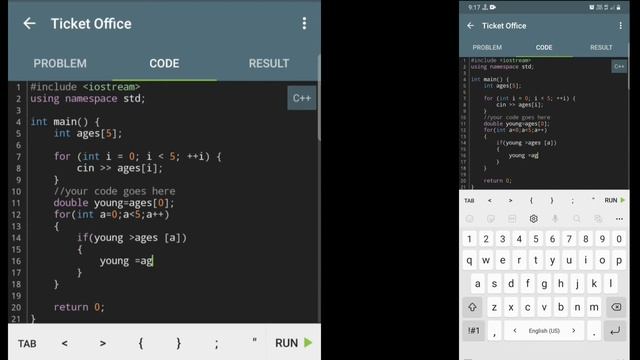Tap the 'e' key on the keyboard

click(x=502, y=260)
